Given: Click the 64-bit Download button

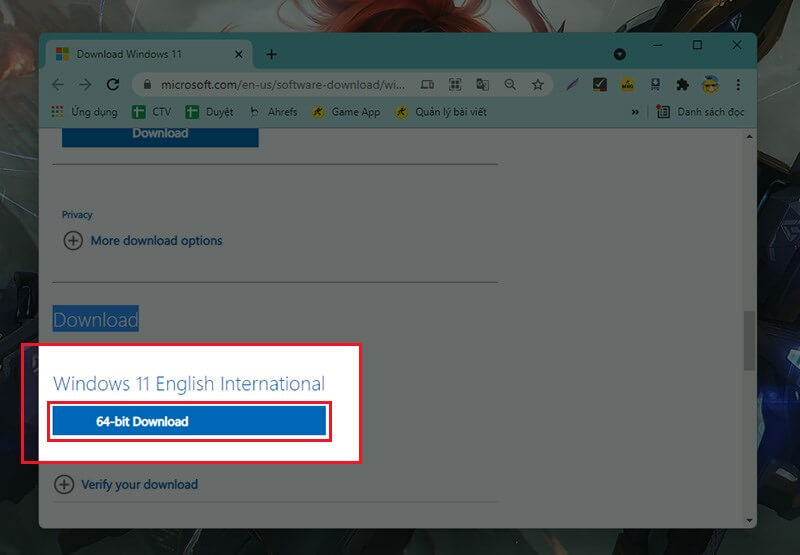Looking at the screenshot, I should point(189,421).
